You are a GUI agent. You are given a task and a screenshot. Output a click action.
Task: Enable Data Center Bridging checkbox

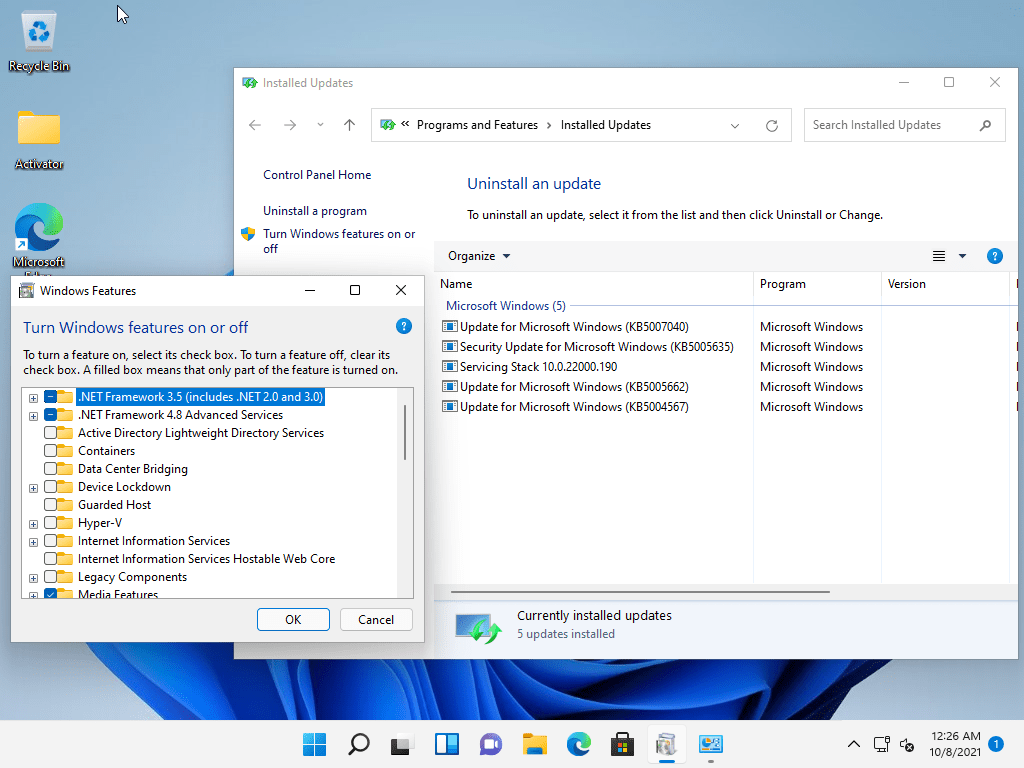50,468
